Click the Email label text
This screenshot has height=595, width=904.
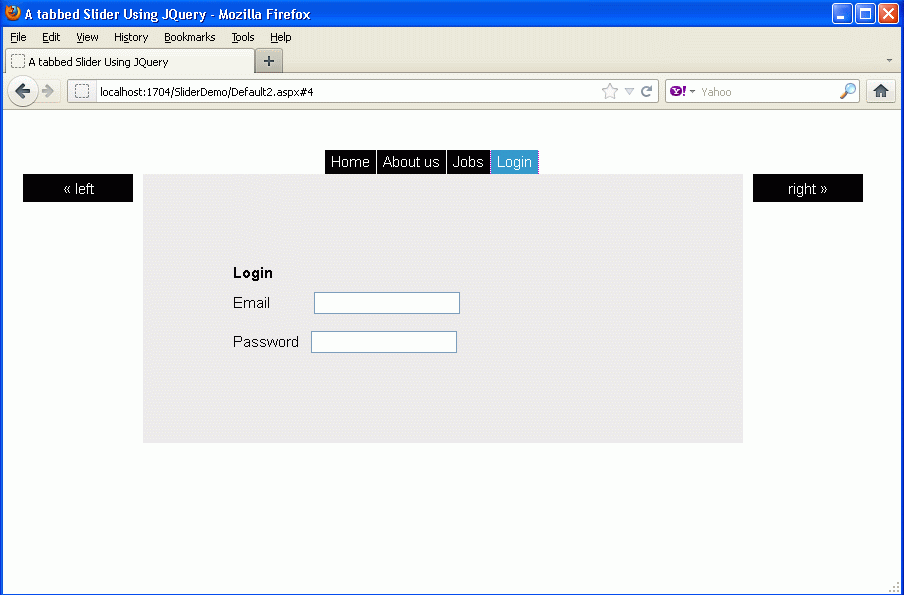pyautogui.click(x=251, y=303)
